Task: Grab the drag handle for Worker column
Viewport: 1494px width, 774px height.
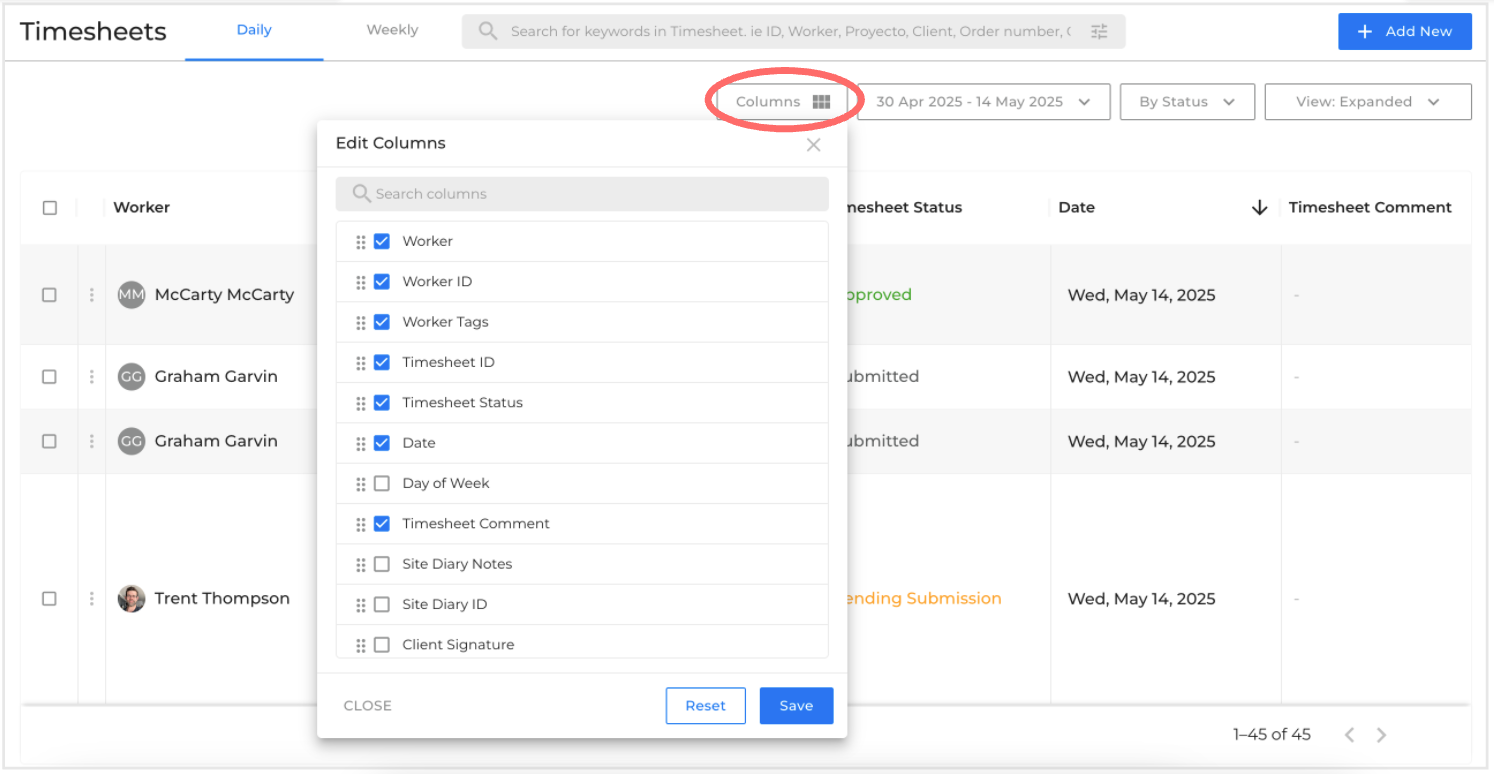Action: [360, 242]
